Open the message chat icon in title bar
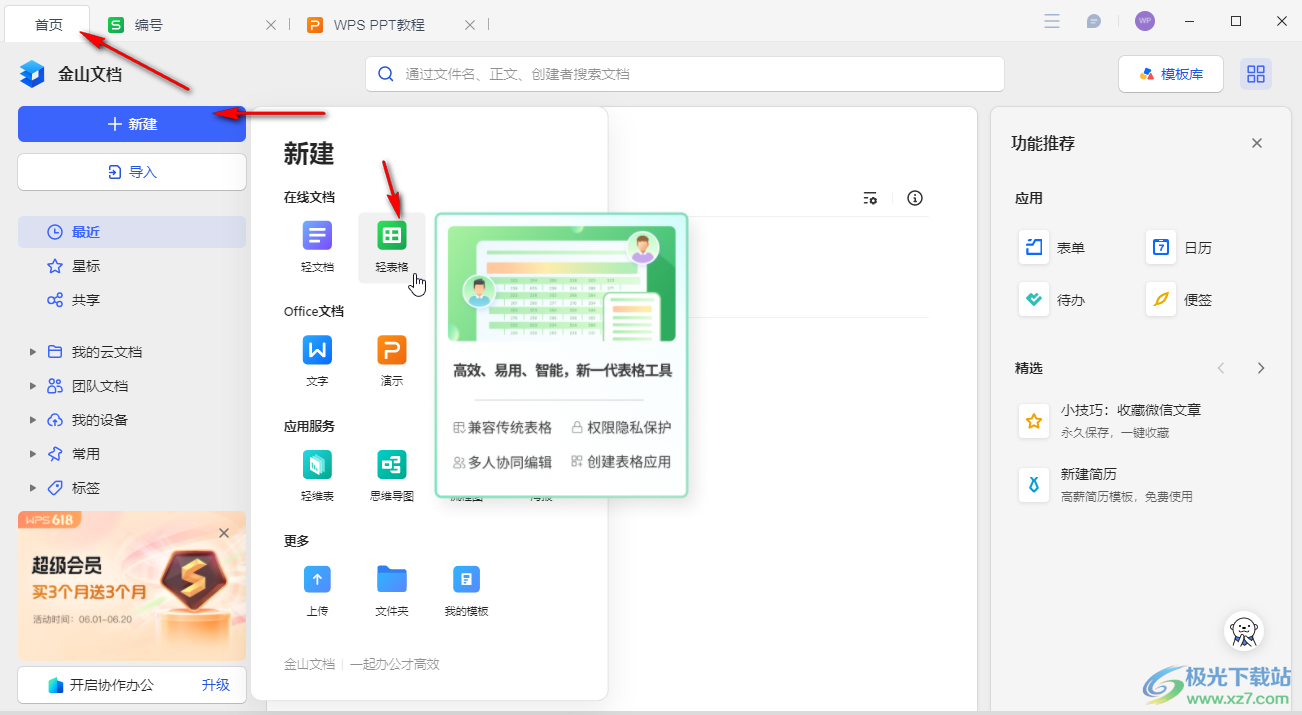 click(1094, 21)
